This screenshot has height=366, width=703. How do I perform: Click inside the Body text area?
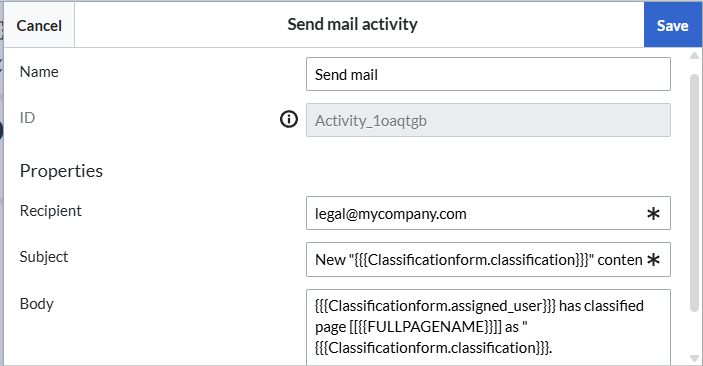click(488, 327)
